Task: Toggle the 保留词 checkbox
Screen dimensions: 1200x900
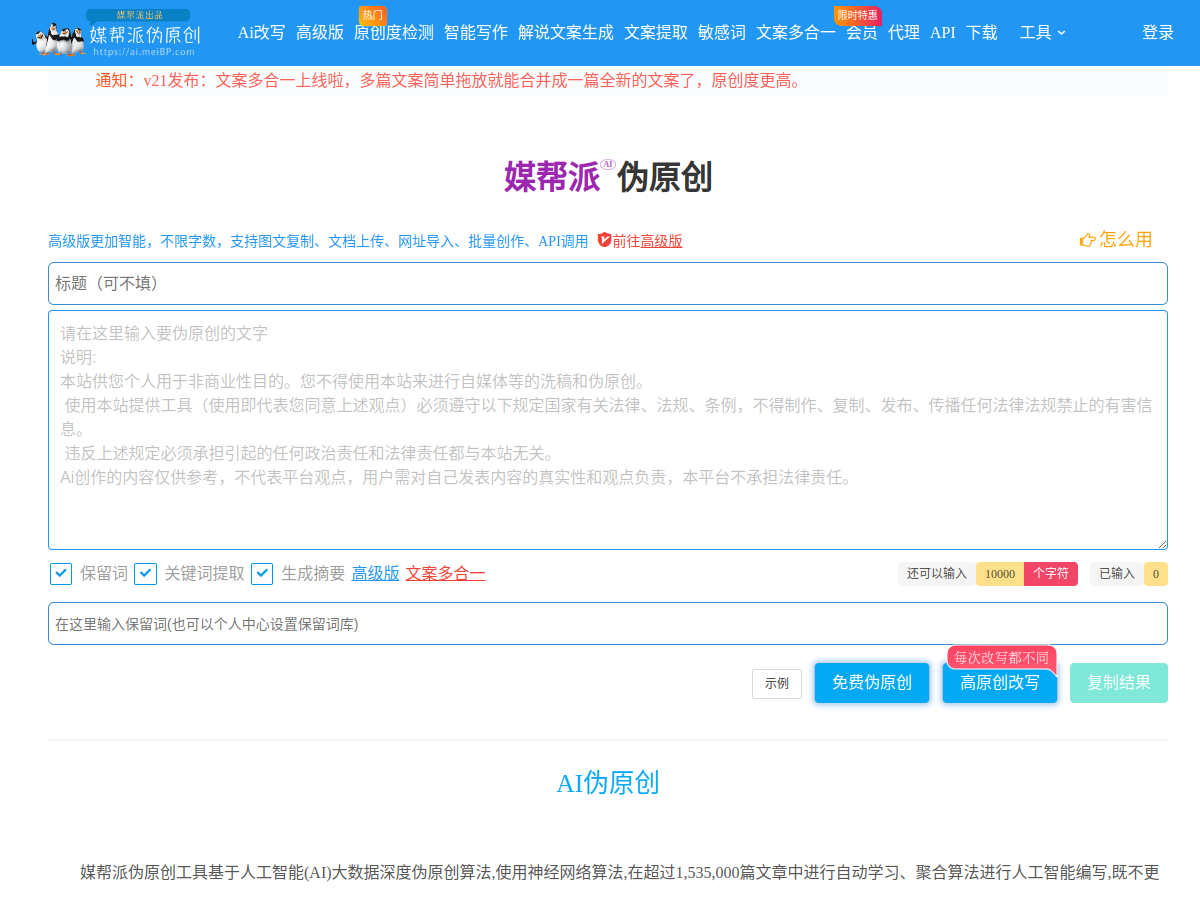Action: coord(61,573)
